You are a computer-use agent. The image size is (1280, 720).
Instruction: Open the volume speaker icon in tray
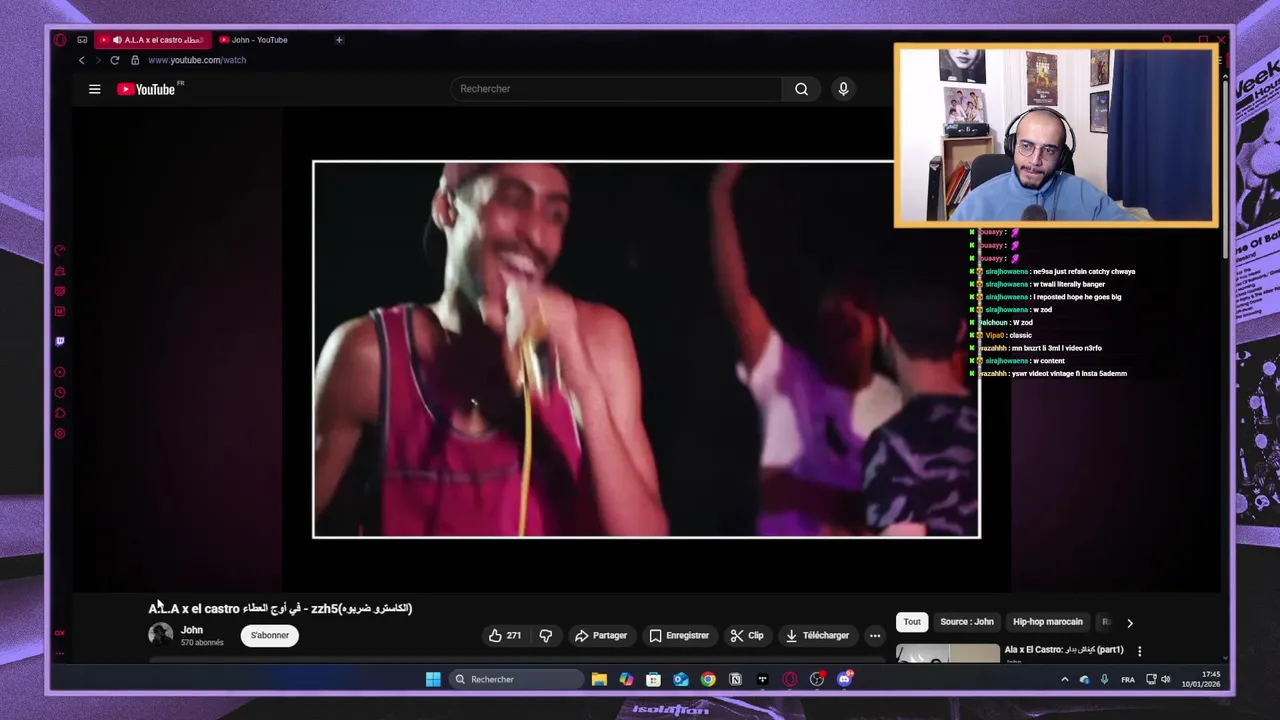(1165, 680)
